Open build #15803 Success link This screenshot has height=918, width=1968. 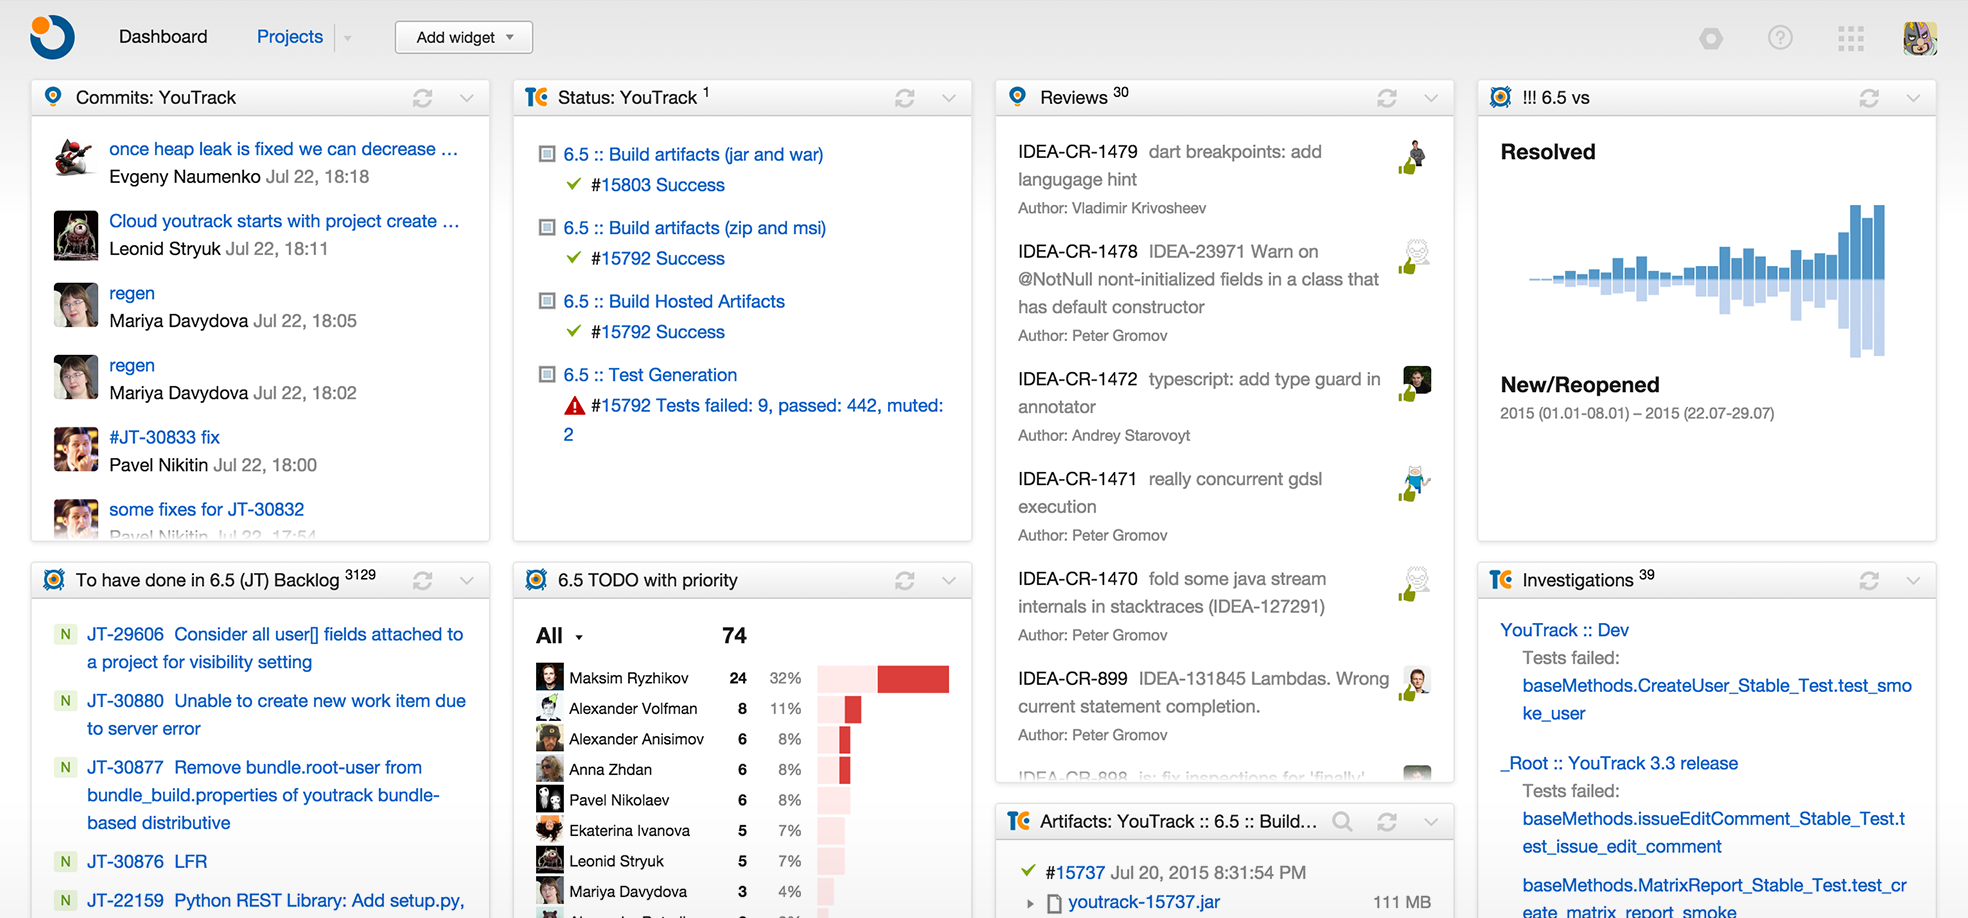tap(658, 185)
